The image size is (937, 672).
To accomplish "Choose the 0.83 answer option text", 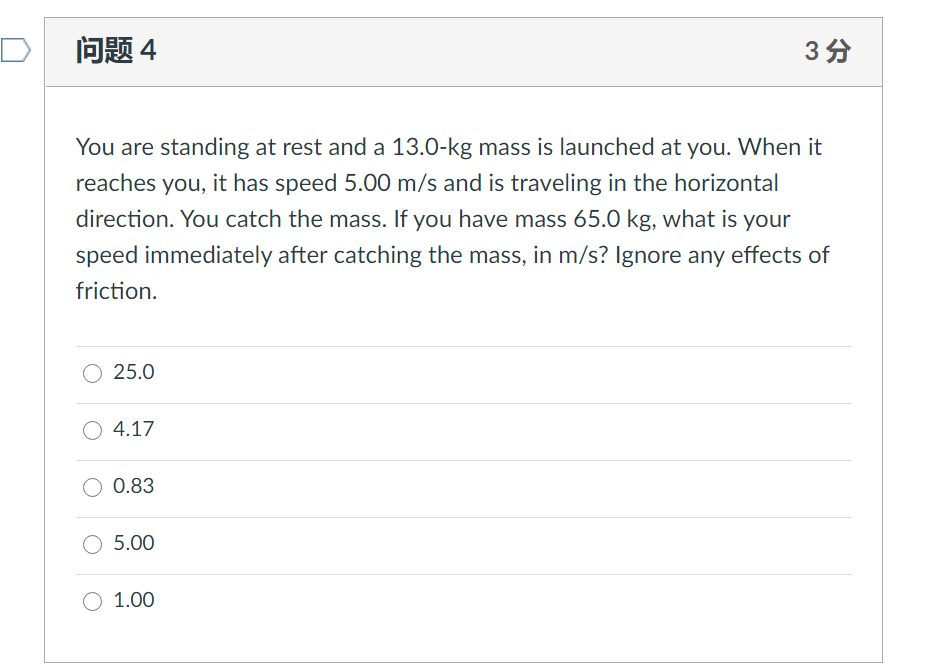I will [x=134, y=486].
